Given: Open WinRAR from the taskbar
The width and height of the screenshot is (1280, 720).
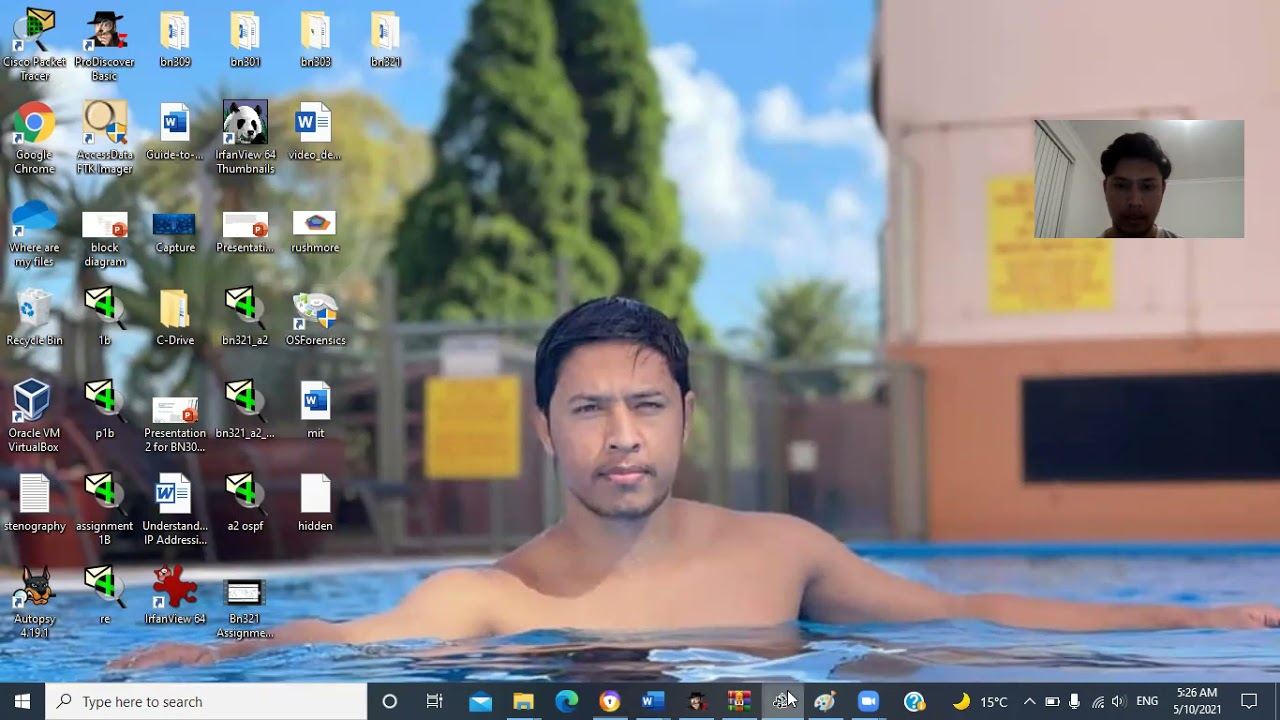Looking at the screenshot, I should [x=739, y=701].
